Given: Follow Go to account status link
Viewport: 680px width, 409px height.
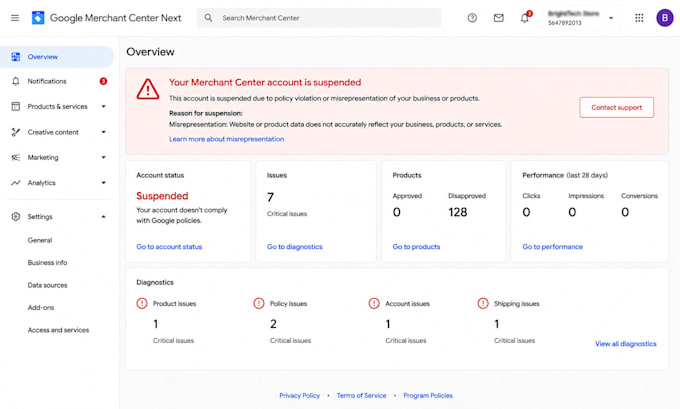Looking at the screenshot, I should (169, 246).
